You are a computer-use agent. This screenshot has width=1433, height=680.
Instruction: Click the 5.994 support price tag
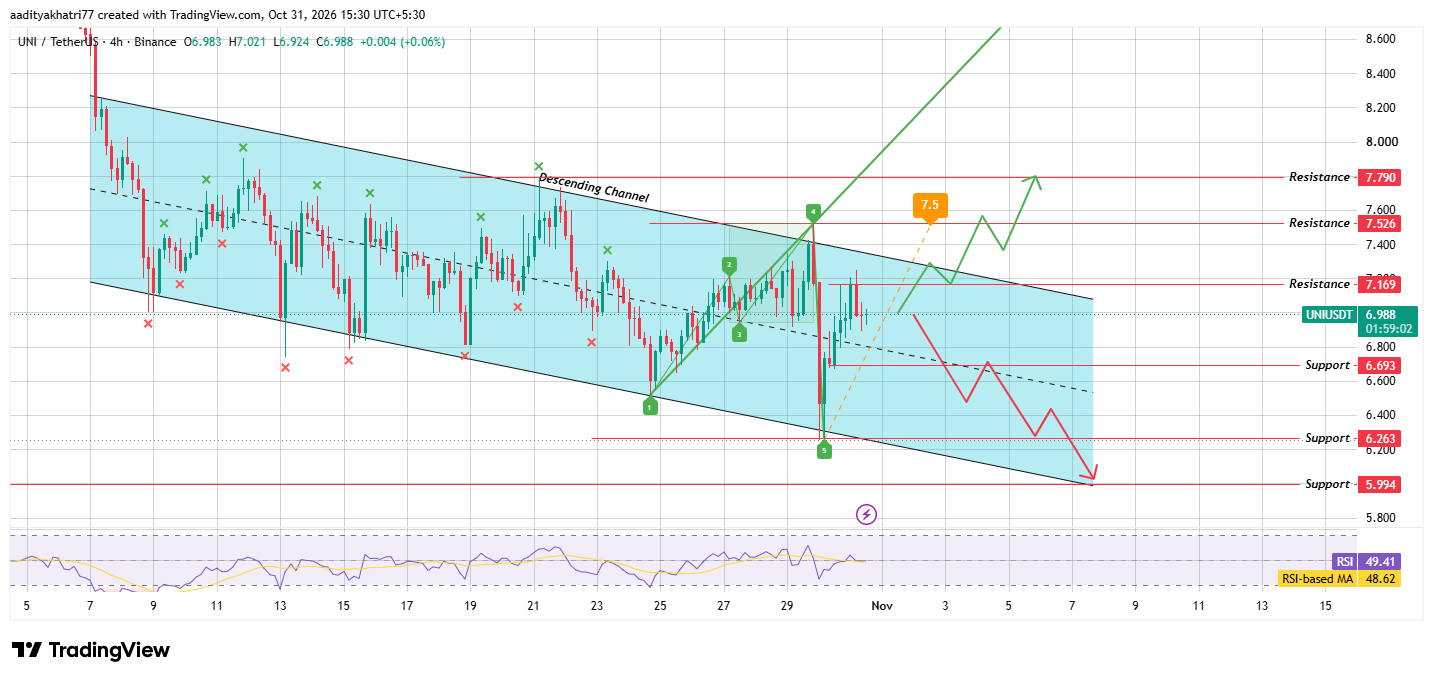(1378, 484)
